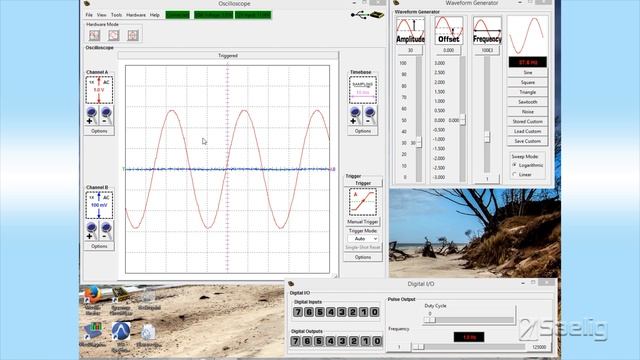The image size is (640, 360).
Task: Click the Offset slider handle
Action: [462, 120]
